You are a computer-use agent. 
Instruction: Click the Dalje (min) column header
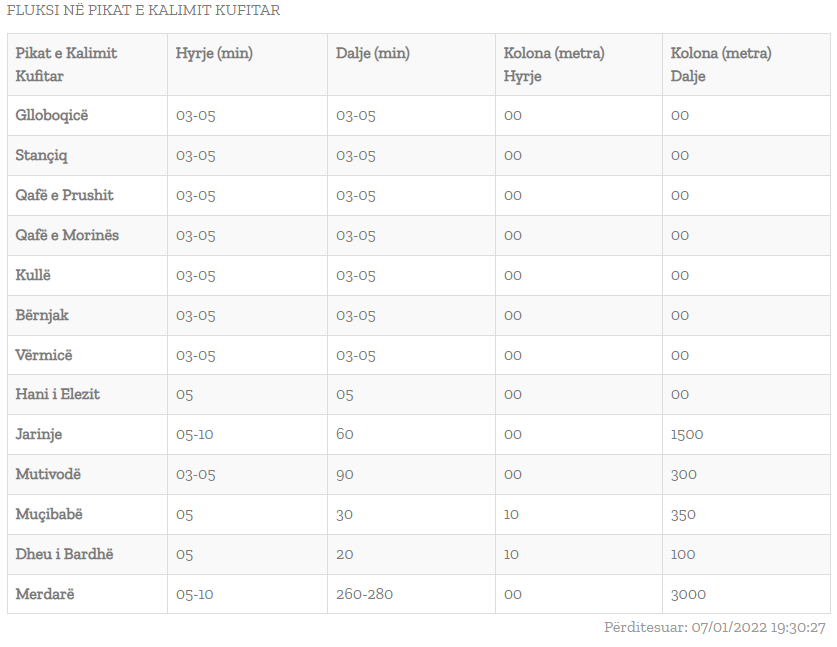(373, 53)
